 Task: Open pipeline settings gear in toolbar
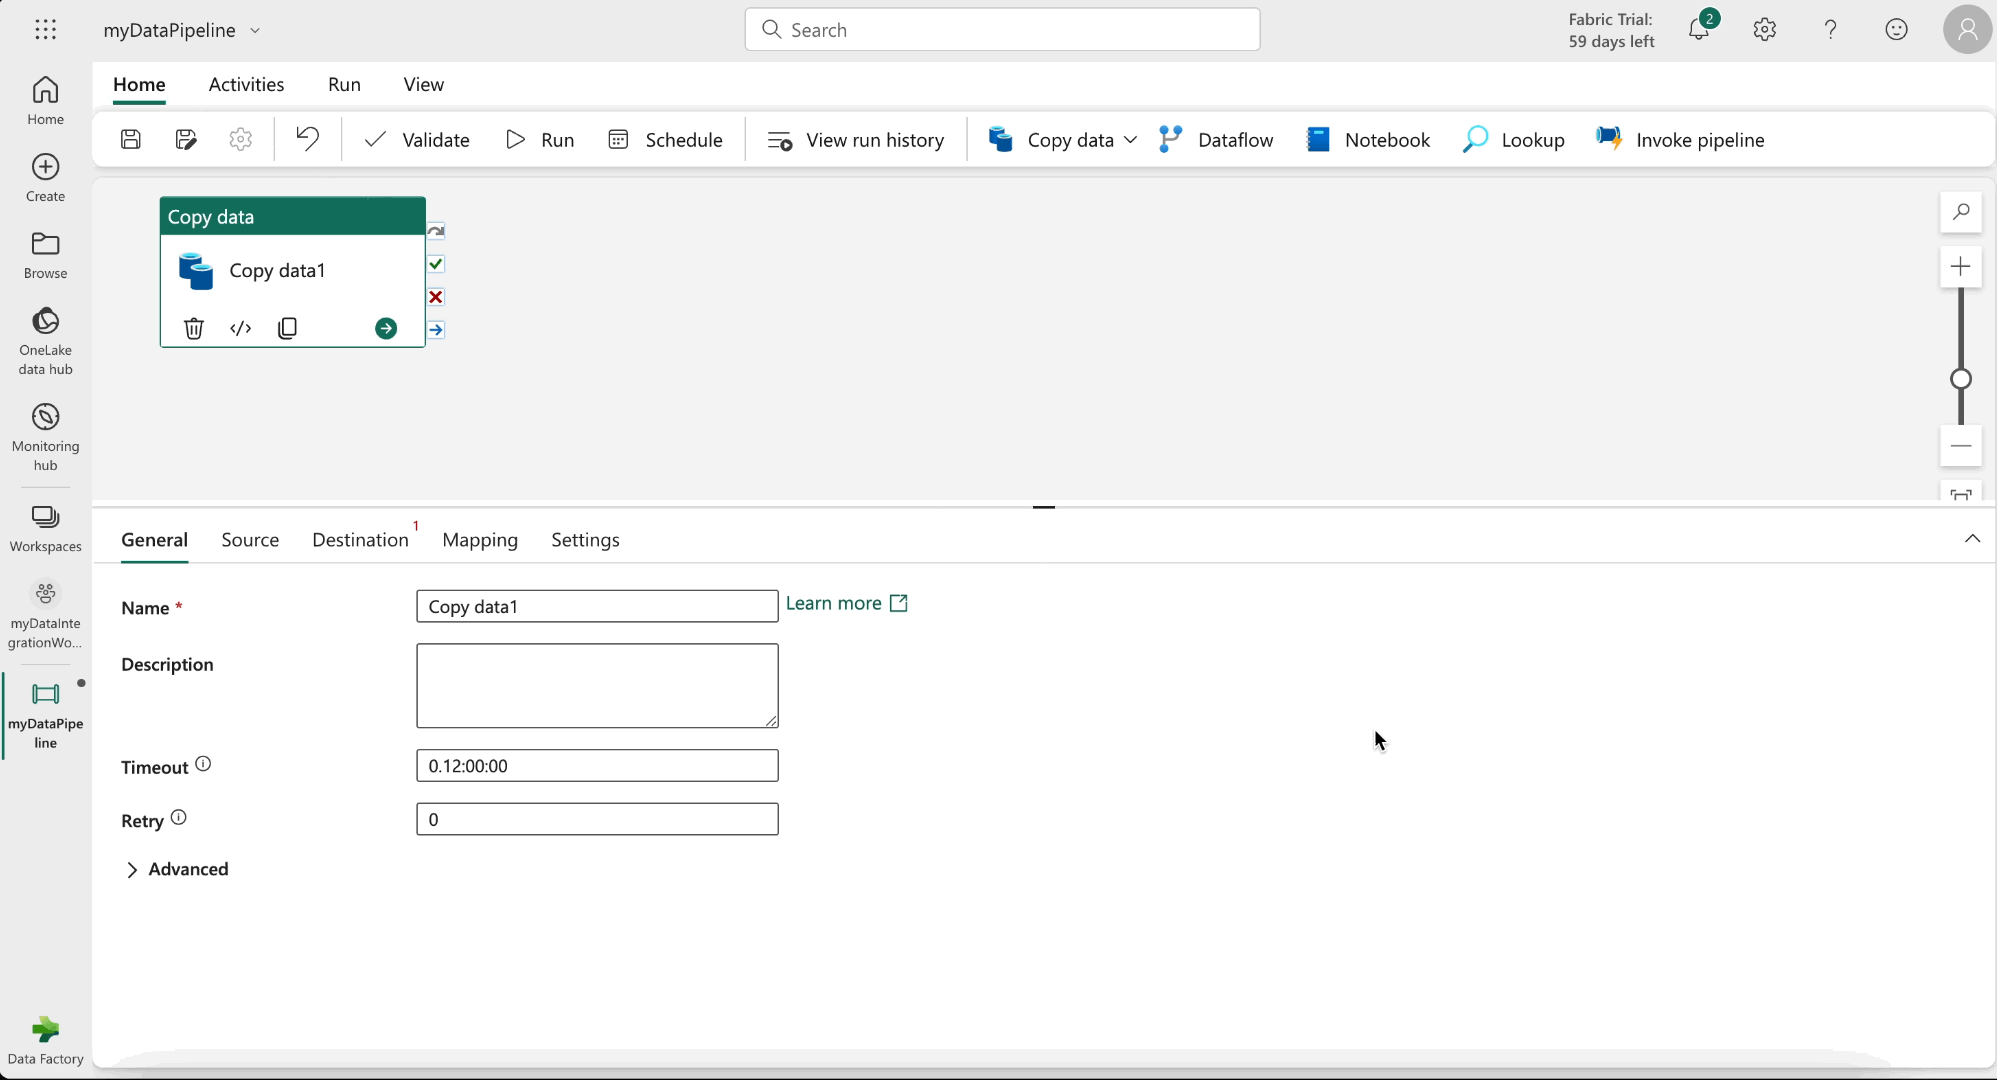pos(241,140)
